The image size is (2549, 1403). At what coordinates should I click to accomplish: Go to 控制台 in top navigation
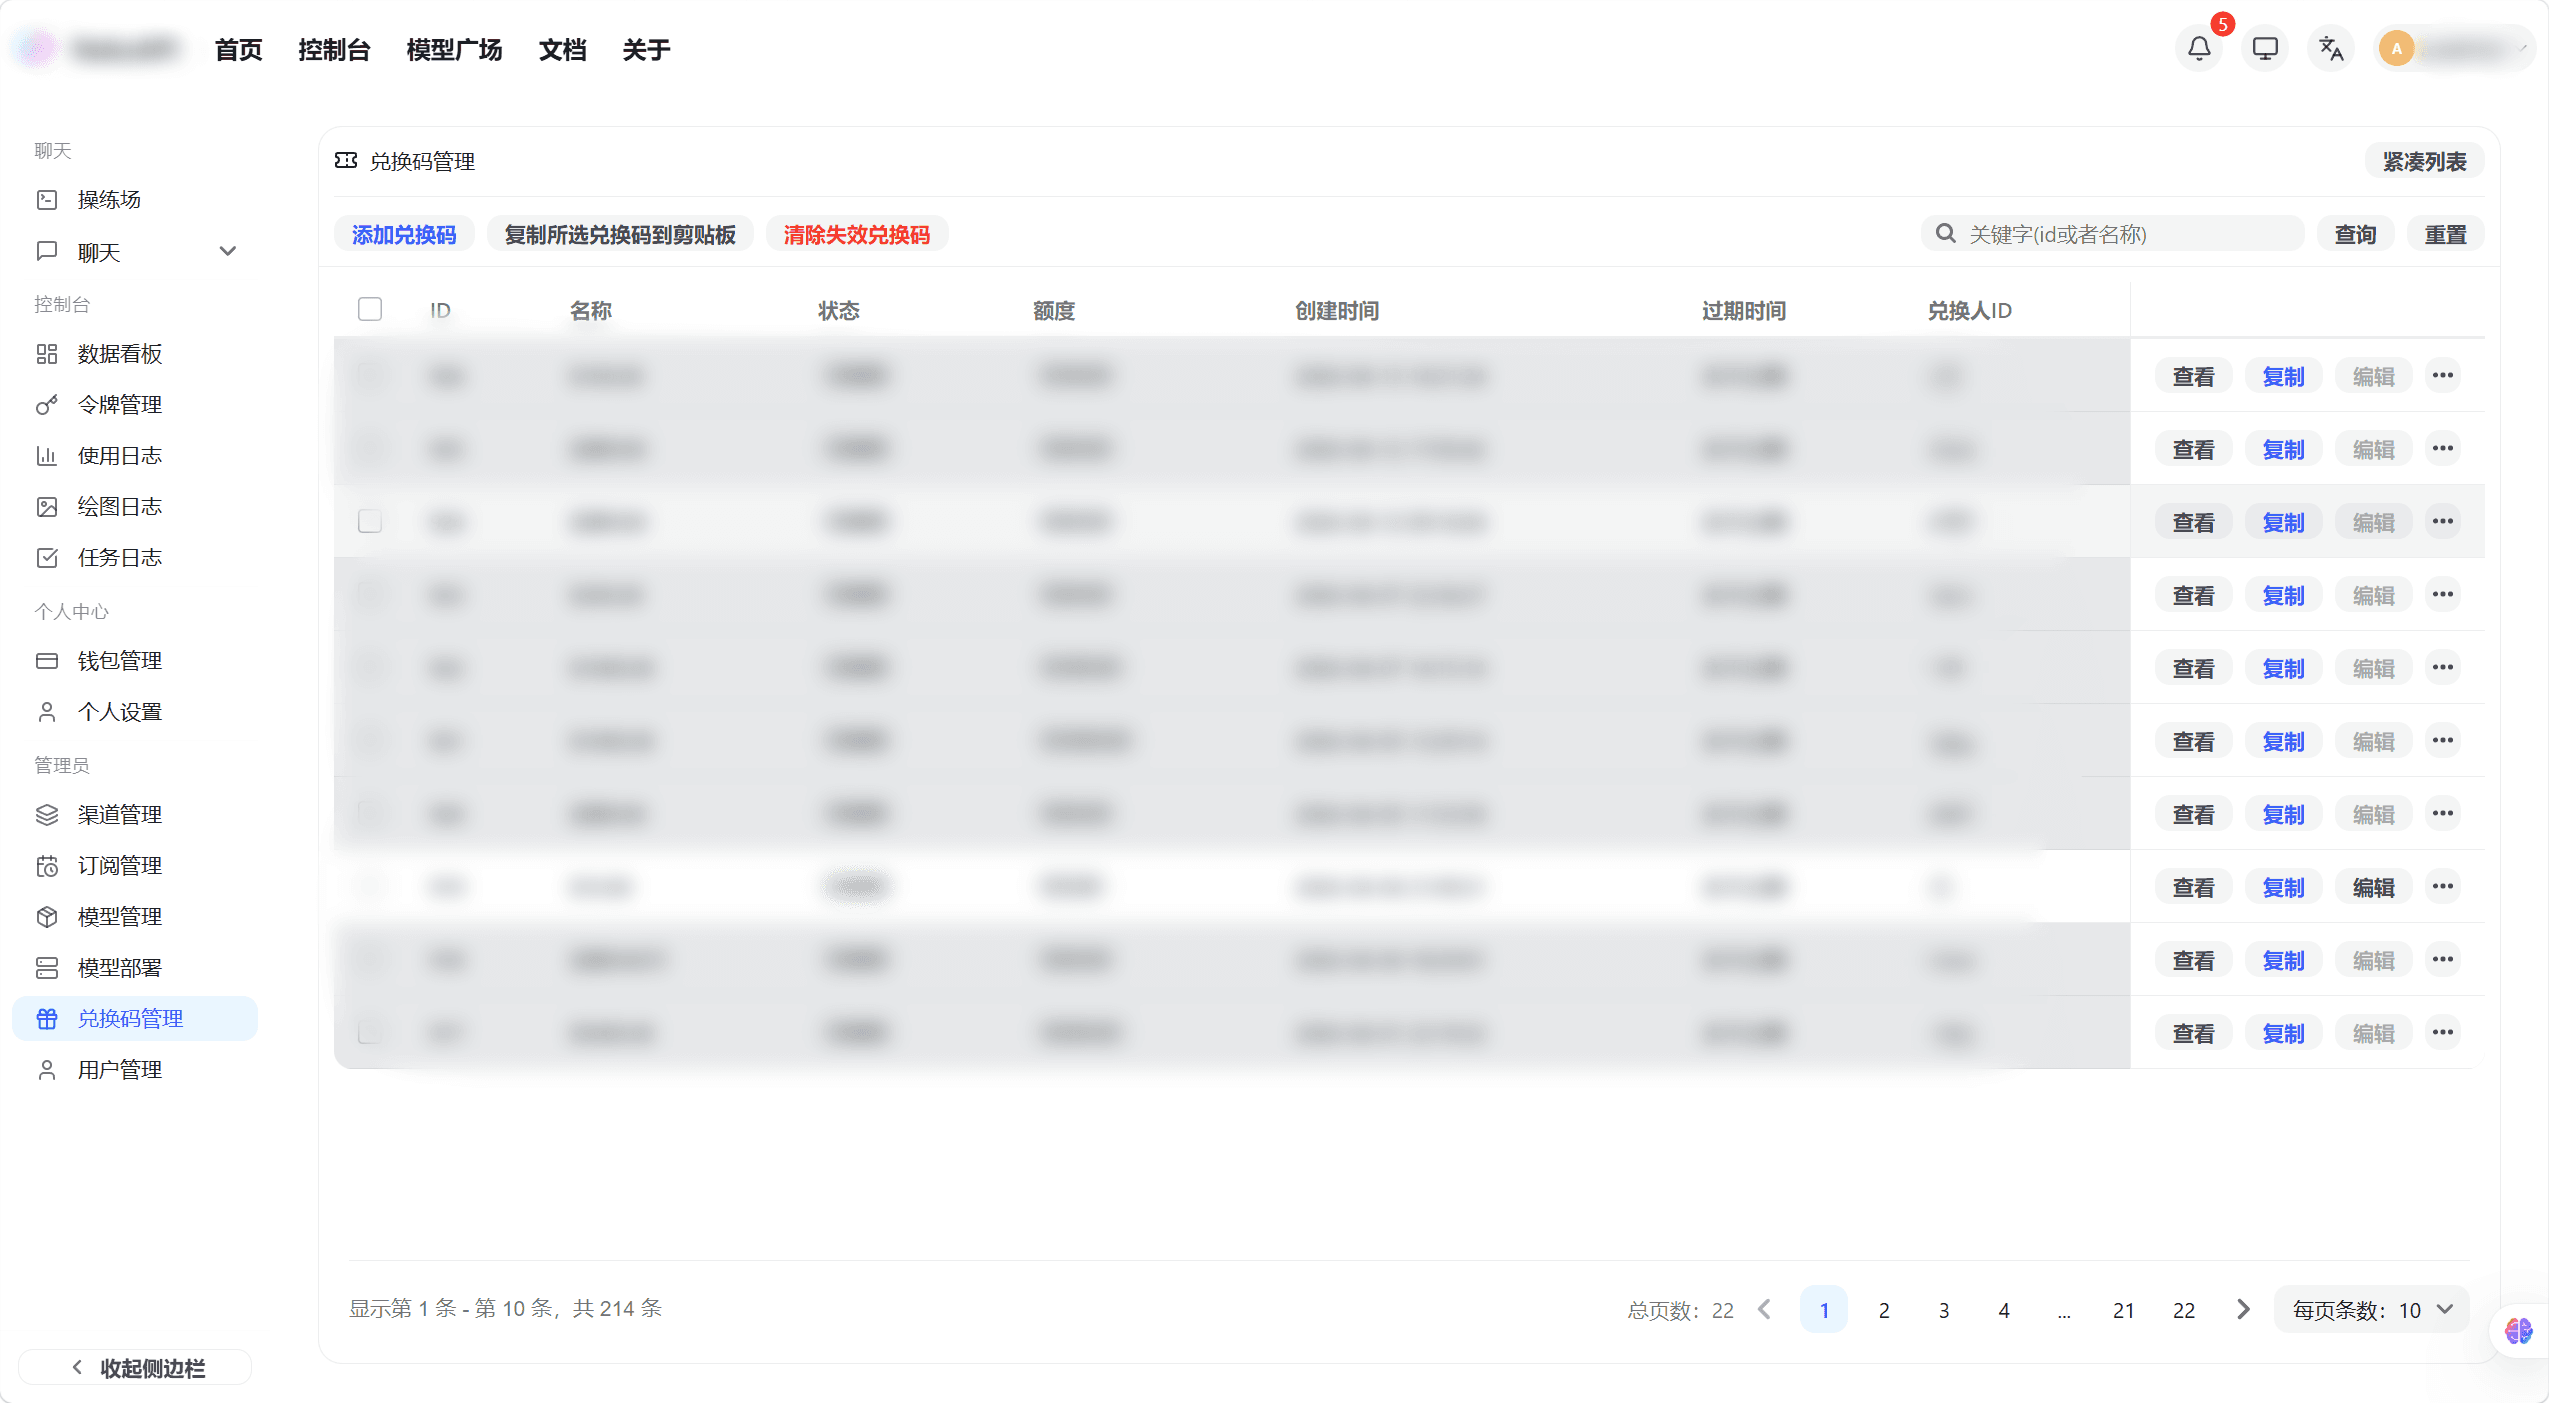coord(334,50)
